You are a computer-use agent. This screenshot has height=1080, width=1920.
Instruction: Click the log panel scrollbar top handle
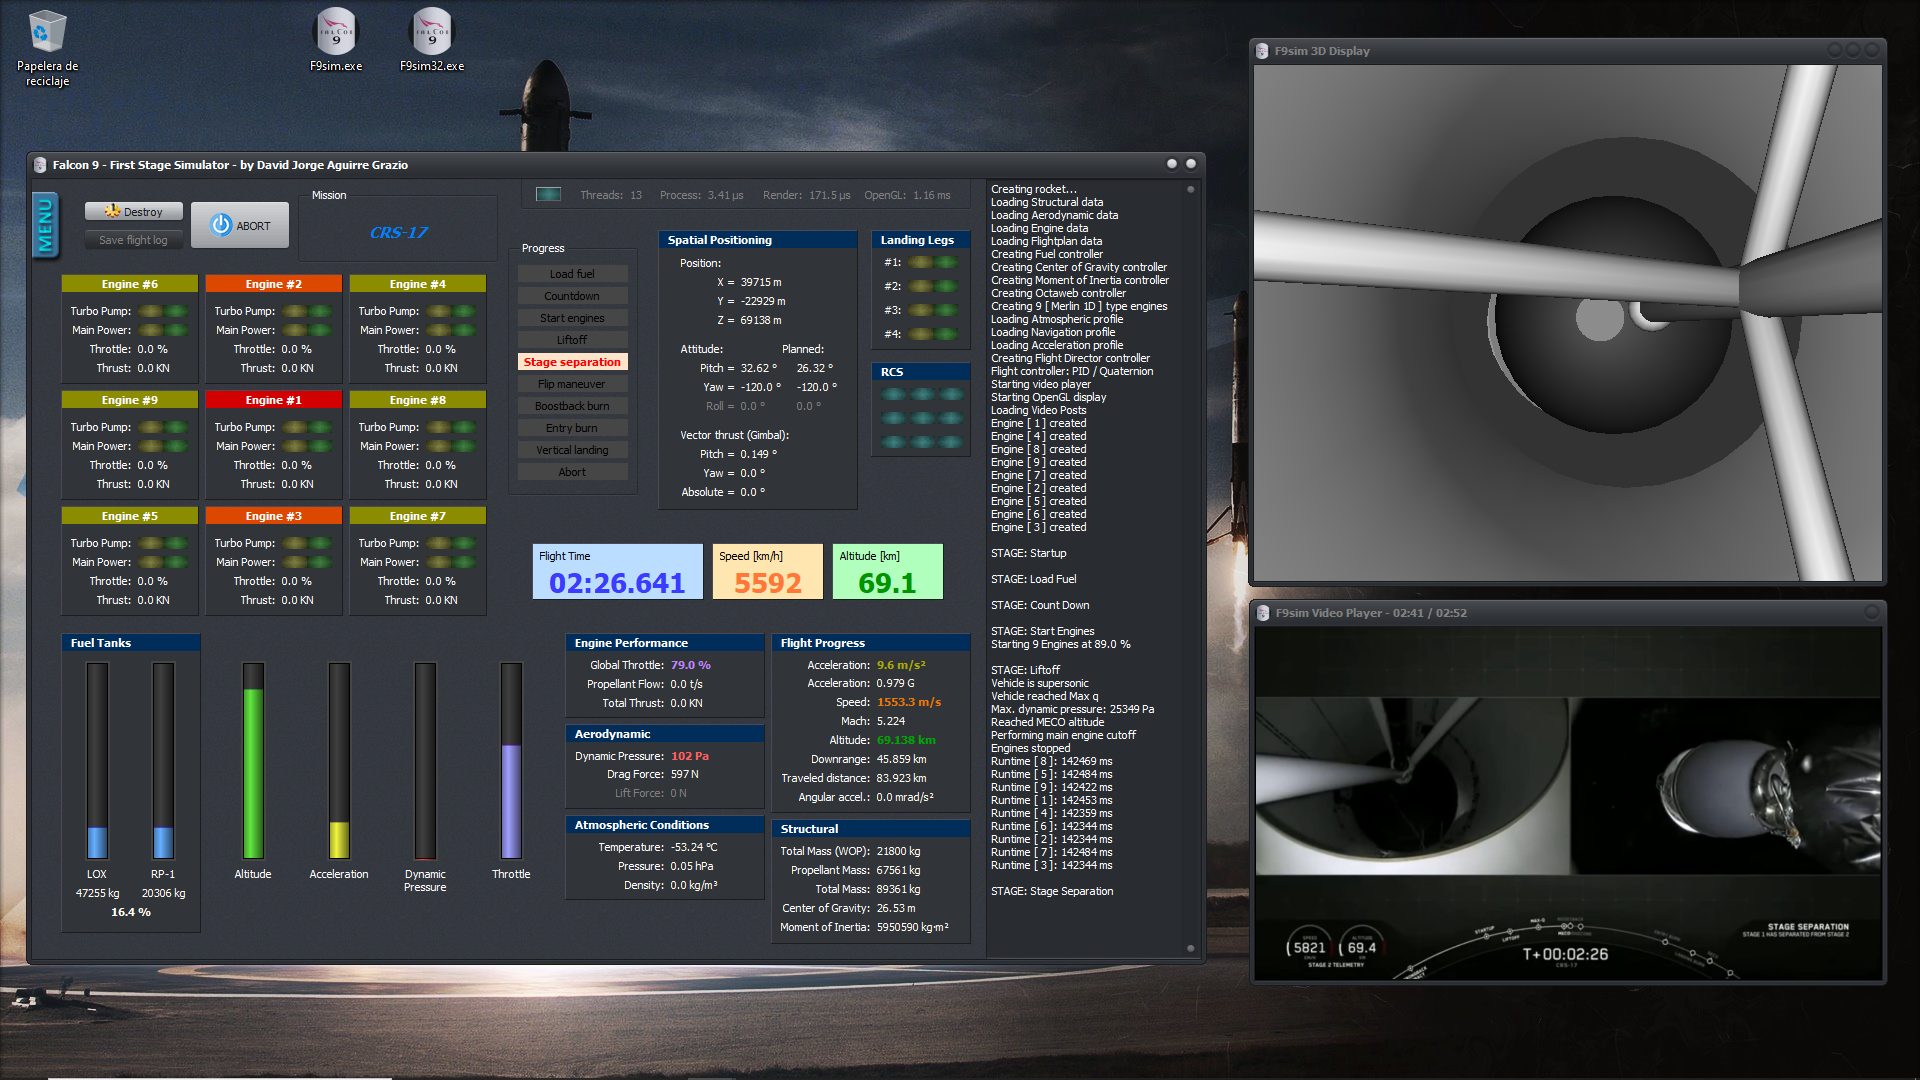(x=1190, y=189)
